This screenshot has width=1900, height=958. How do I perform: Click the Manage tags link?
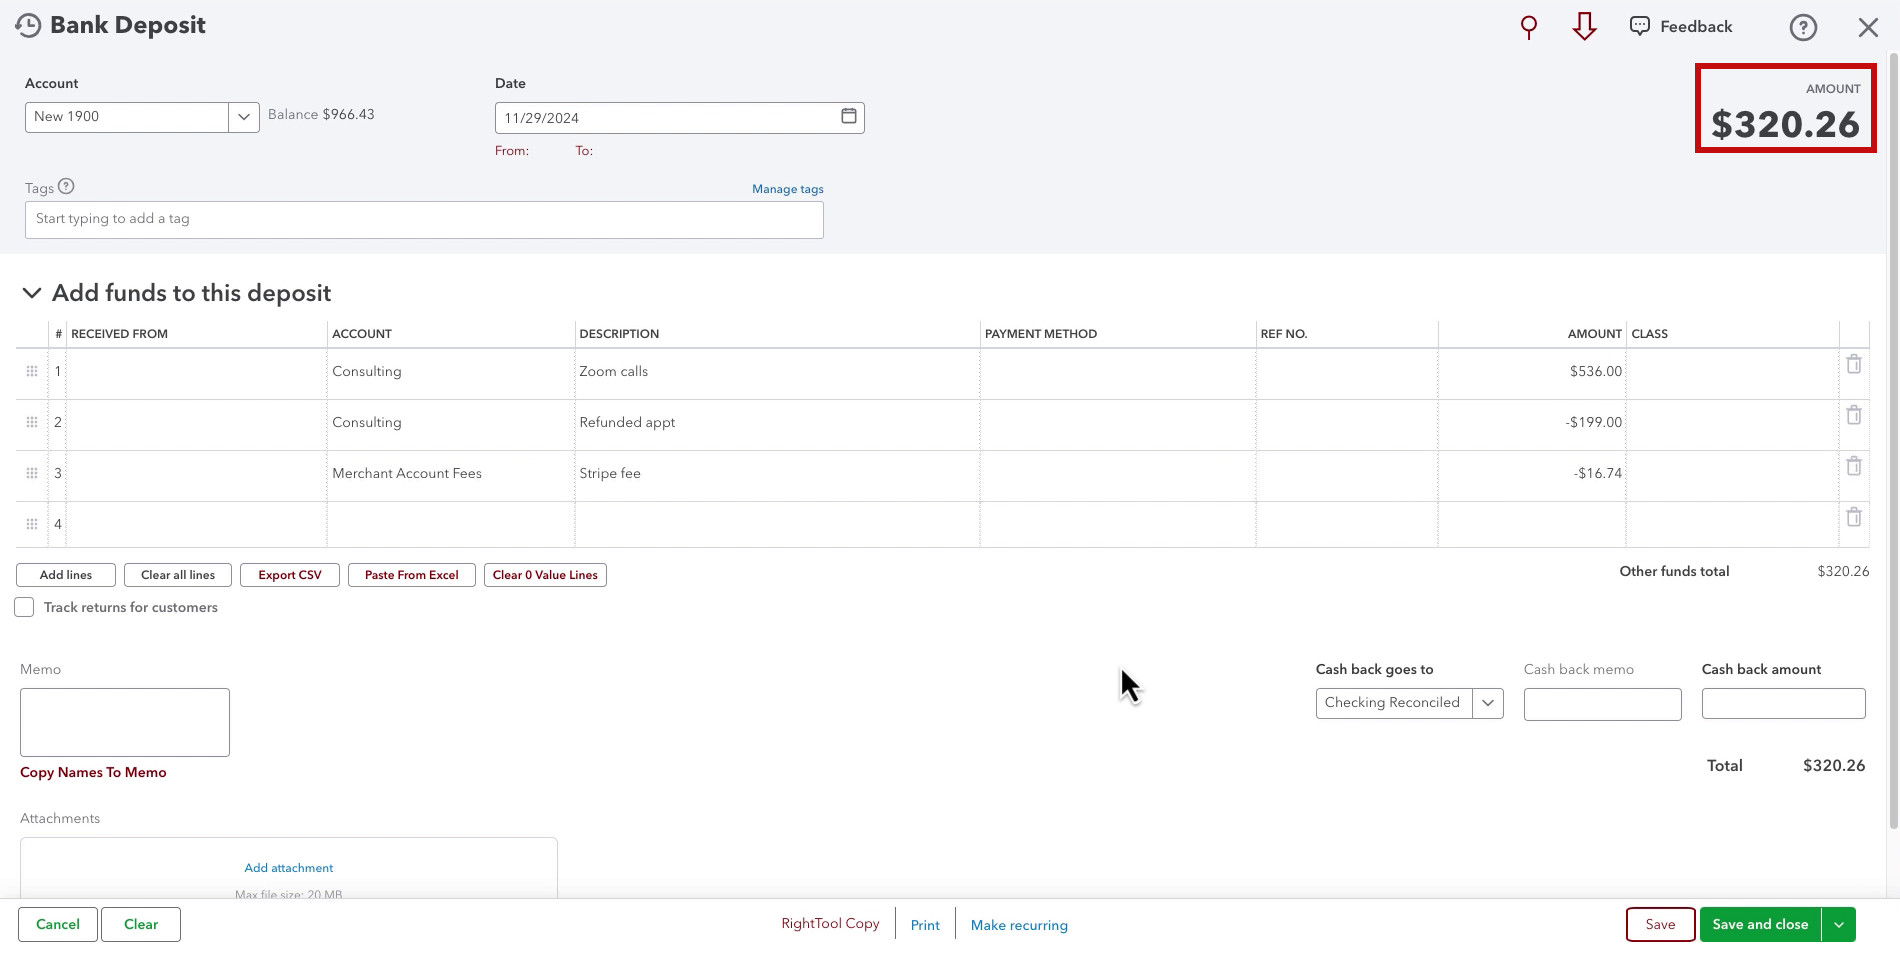pos(788,189)
